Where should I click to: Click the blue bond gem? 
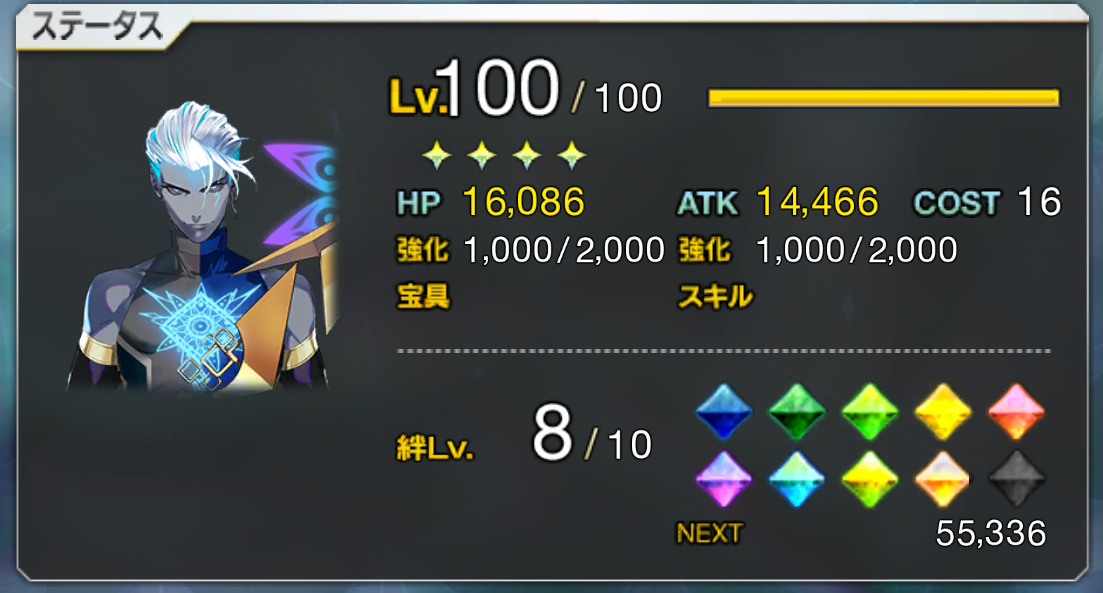pyautogui.click(x=723, y=411)
